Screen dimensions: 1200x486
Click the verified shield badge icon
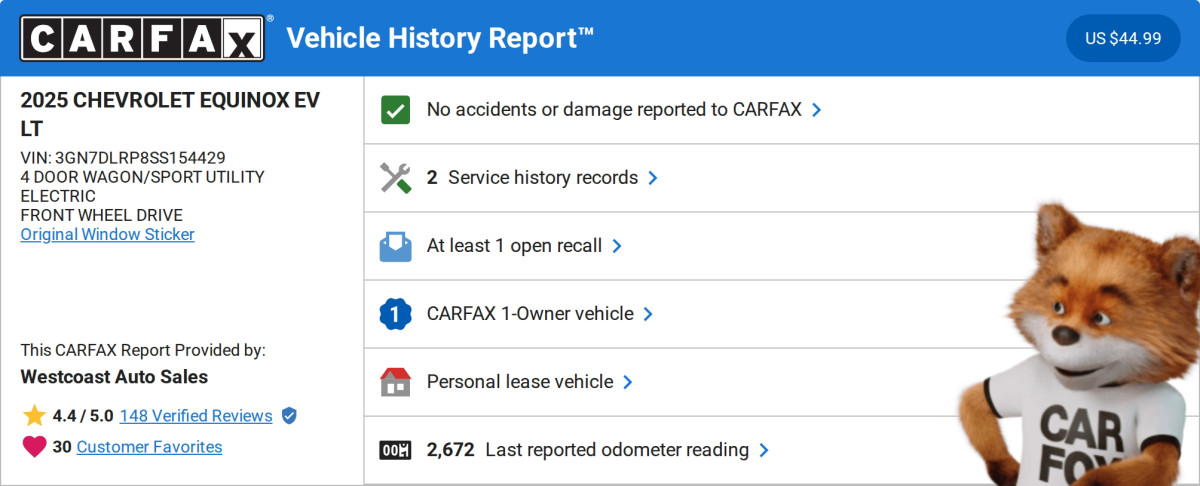point(289,416)
